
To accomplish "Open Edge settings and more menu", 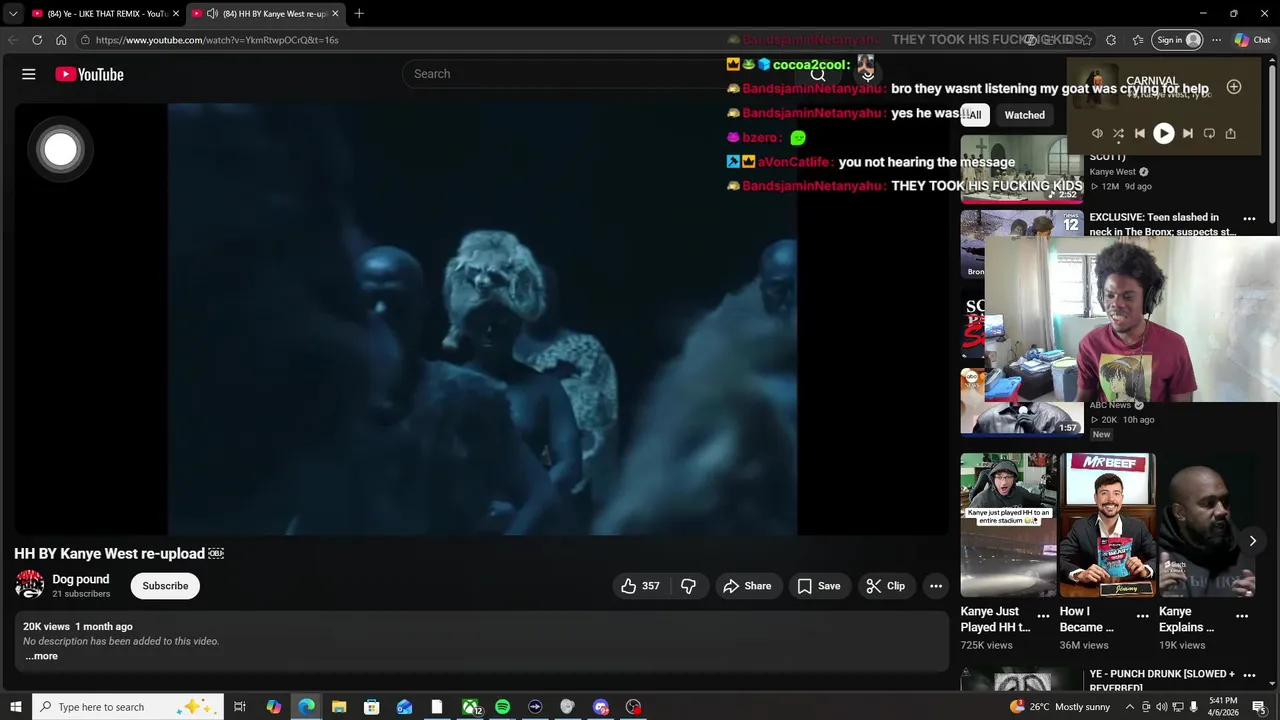I will click(x=1216, y=40).
